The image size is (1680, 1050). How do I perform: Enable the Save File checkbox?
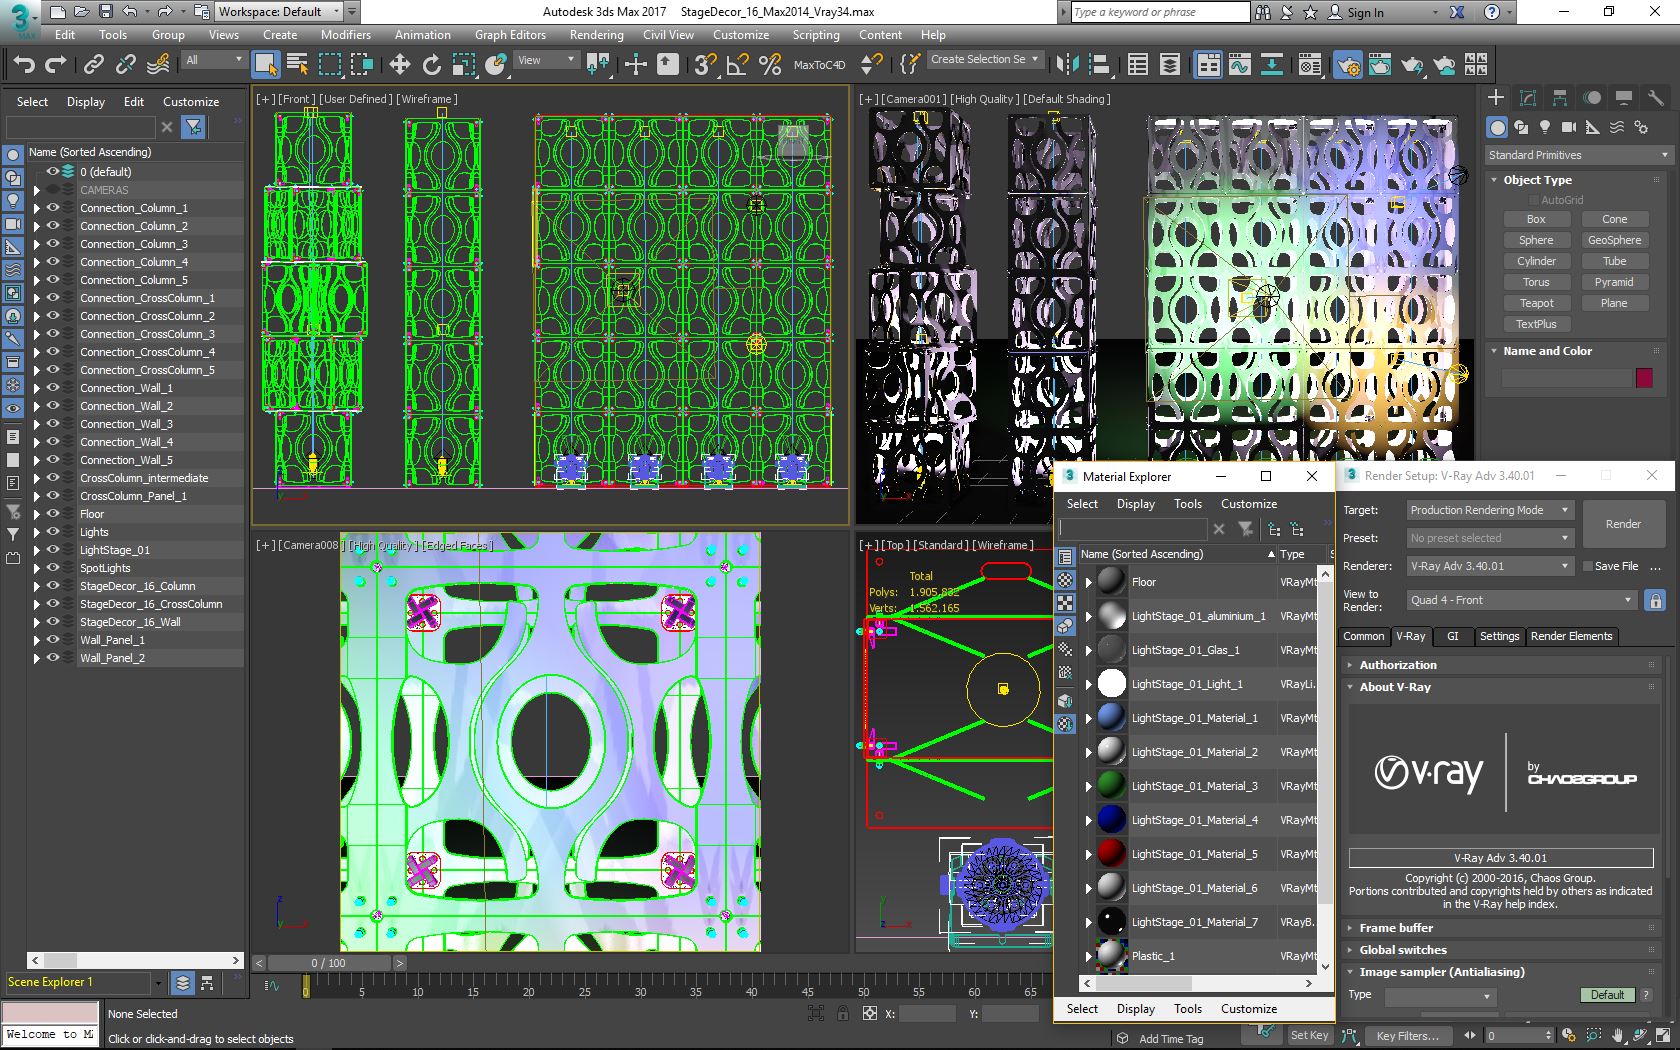[x=1587, y=566]
